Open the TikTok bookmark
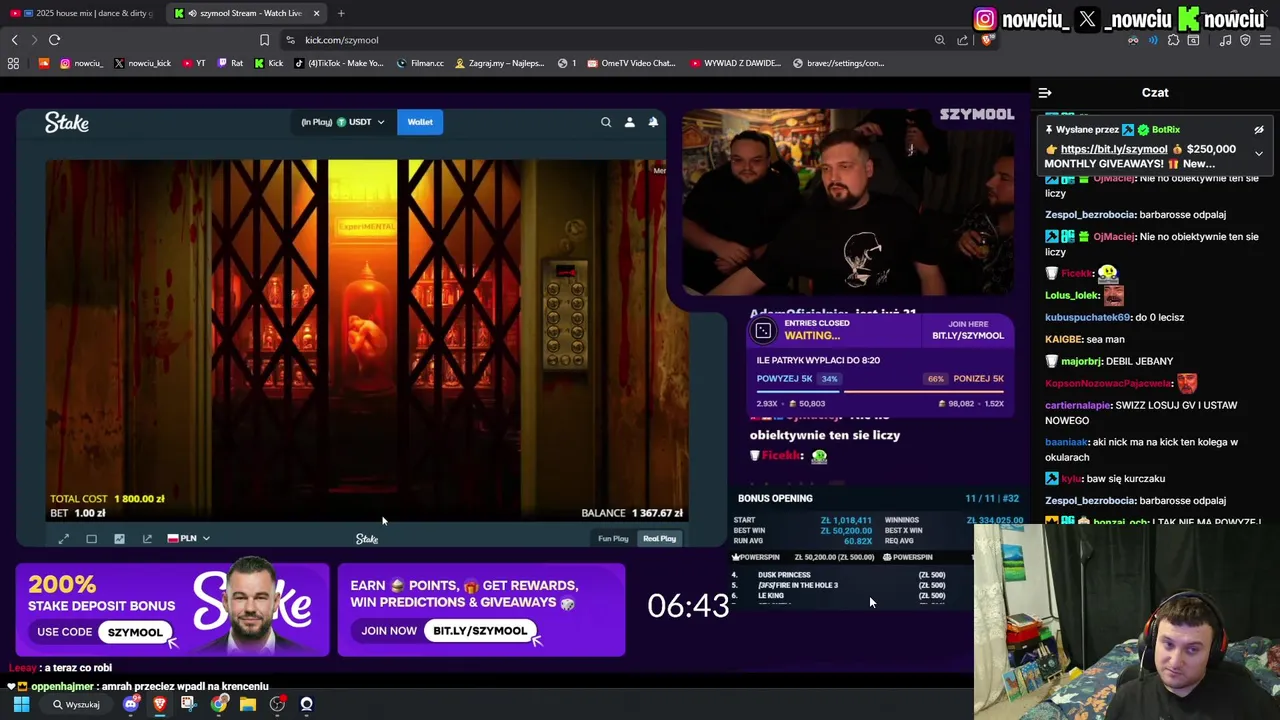Image resolution: width=1280 pixels, height=720 pixels. [338, 63]
